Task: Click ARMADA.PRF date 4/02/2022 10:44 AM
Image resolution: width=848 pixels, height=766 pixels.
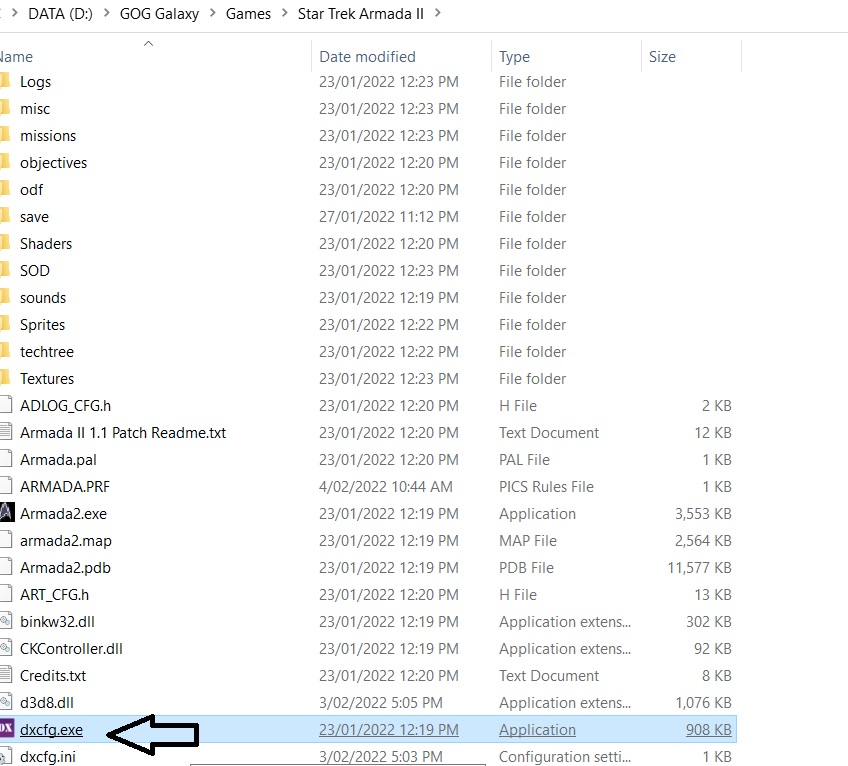Action: [386, 487]
